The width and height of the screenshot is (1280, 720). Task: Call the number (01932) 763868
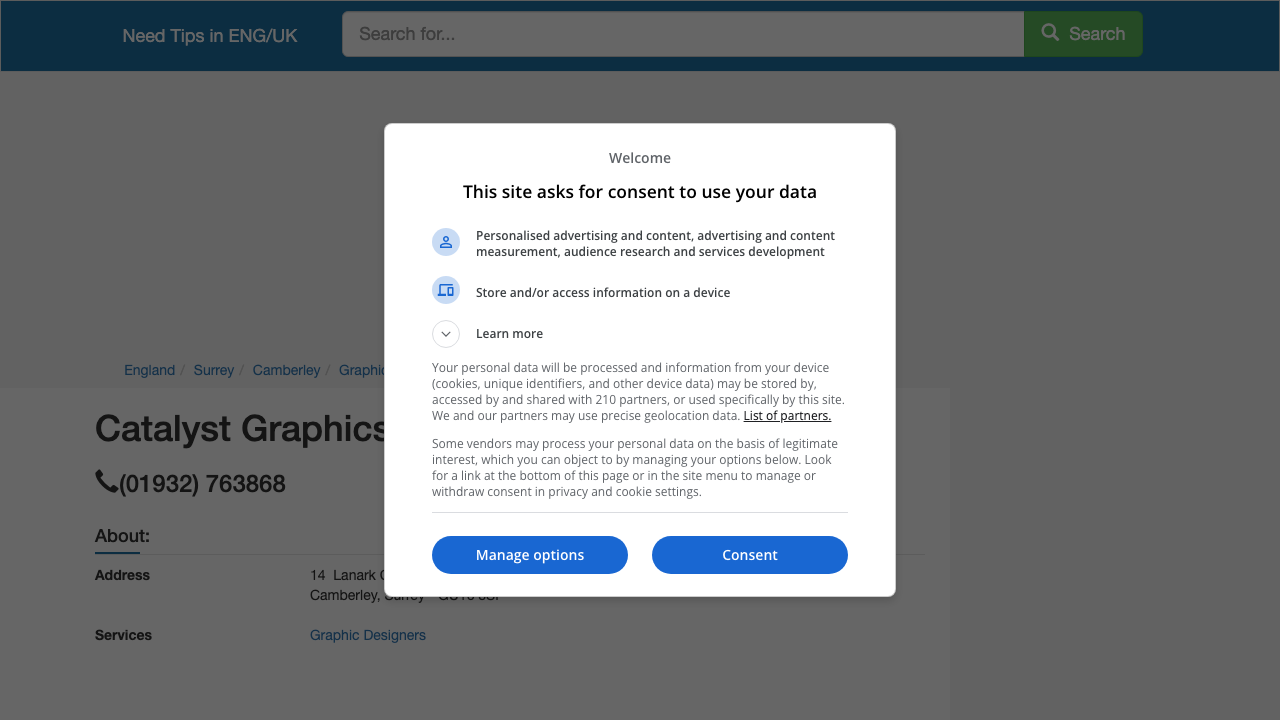(x=202, y=484)
